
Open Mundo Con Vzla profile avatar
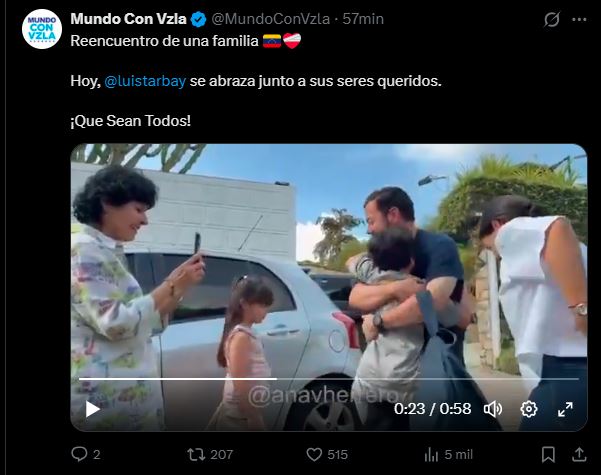[x=42, y=29]
